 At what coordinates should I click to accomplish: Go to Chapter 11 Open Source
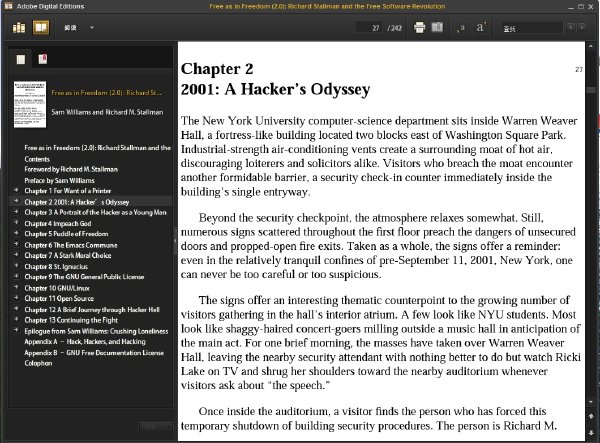tap(59, 298)
